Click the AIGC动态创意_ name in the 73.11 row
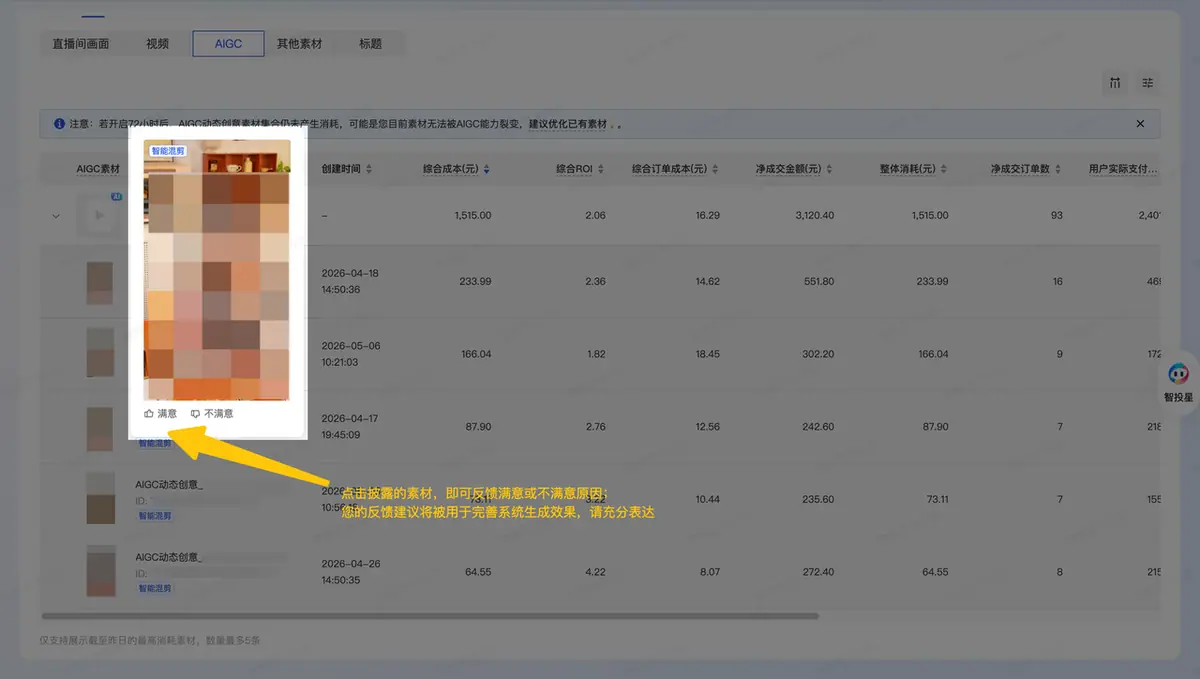 [x=168, y=484]
